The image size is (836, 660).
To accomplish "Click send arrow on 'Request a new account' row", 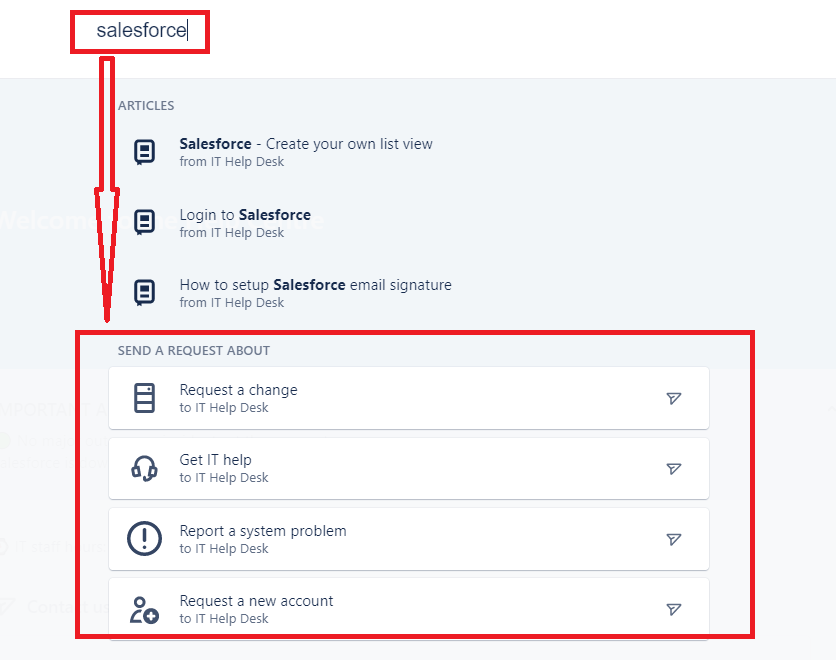I will [674, 609].
